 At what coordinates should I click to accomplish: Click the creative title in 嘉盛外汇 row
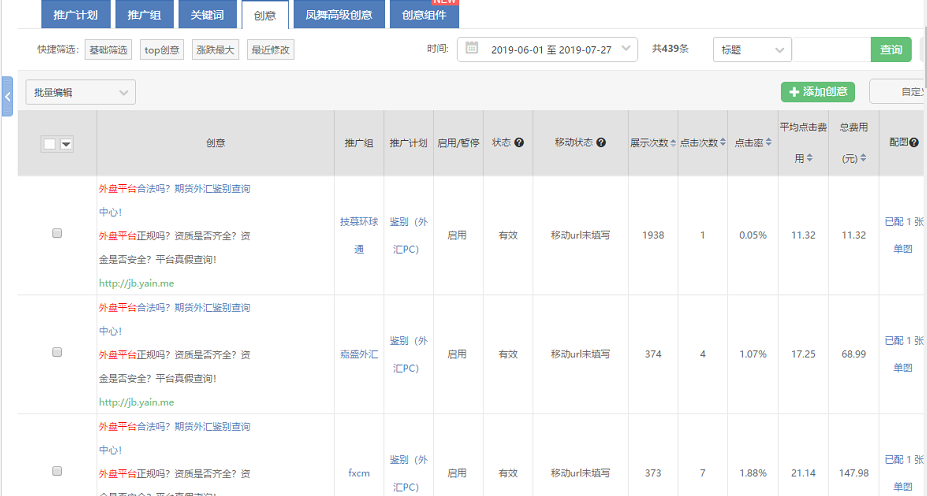click(x=174, y=319)
